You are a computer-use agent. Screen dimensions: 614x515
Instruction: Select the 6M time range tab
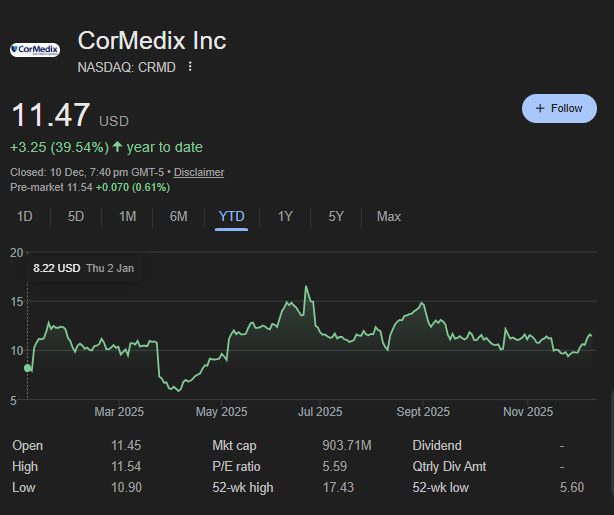click(x=179, y=217)
